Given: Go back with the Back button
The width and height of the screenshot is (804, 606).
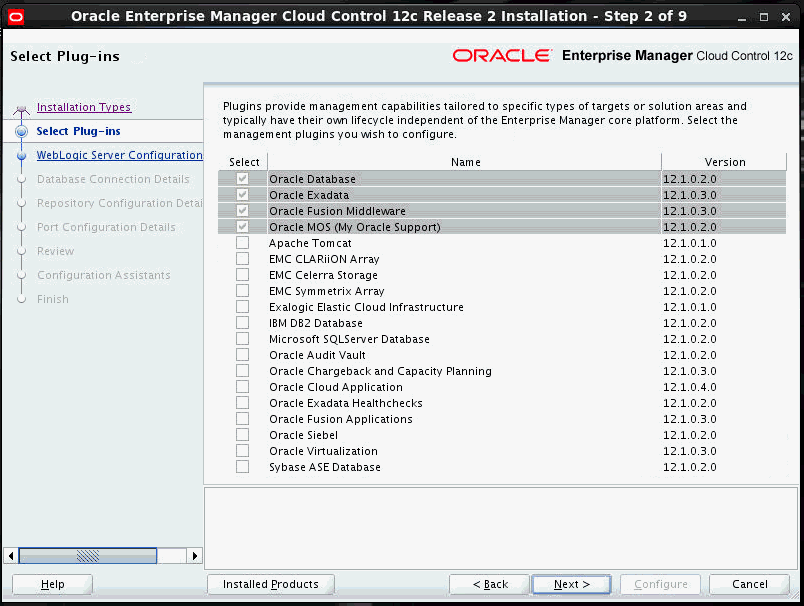Looking at the screenshot, I should [x=490, y=584].
